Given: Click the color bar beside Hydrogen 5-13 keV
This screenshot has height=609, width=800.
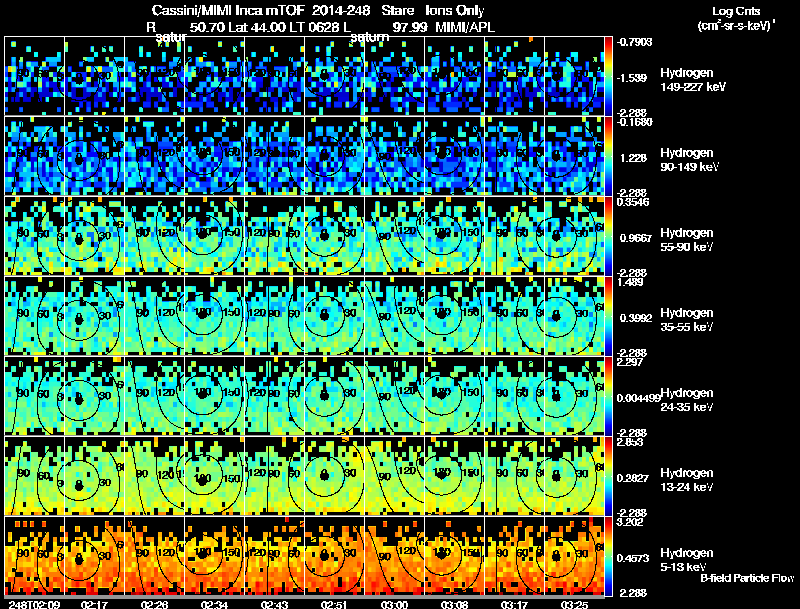Looking at the screenshot, I should click(x=609, y=556).
